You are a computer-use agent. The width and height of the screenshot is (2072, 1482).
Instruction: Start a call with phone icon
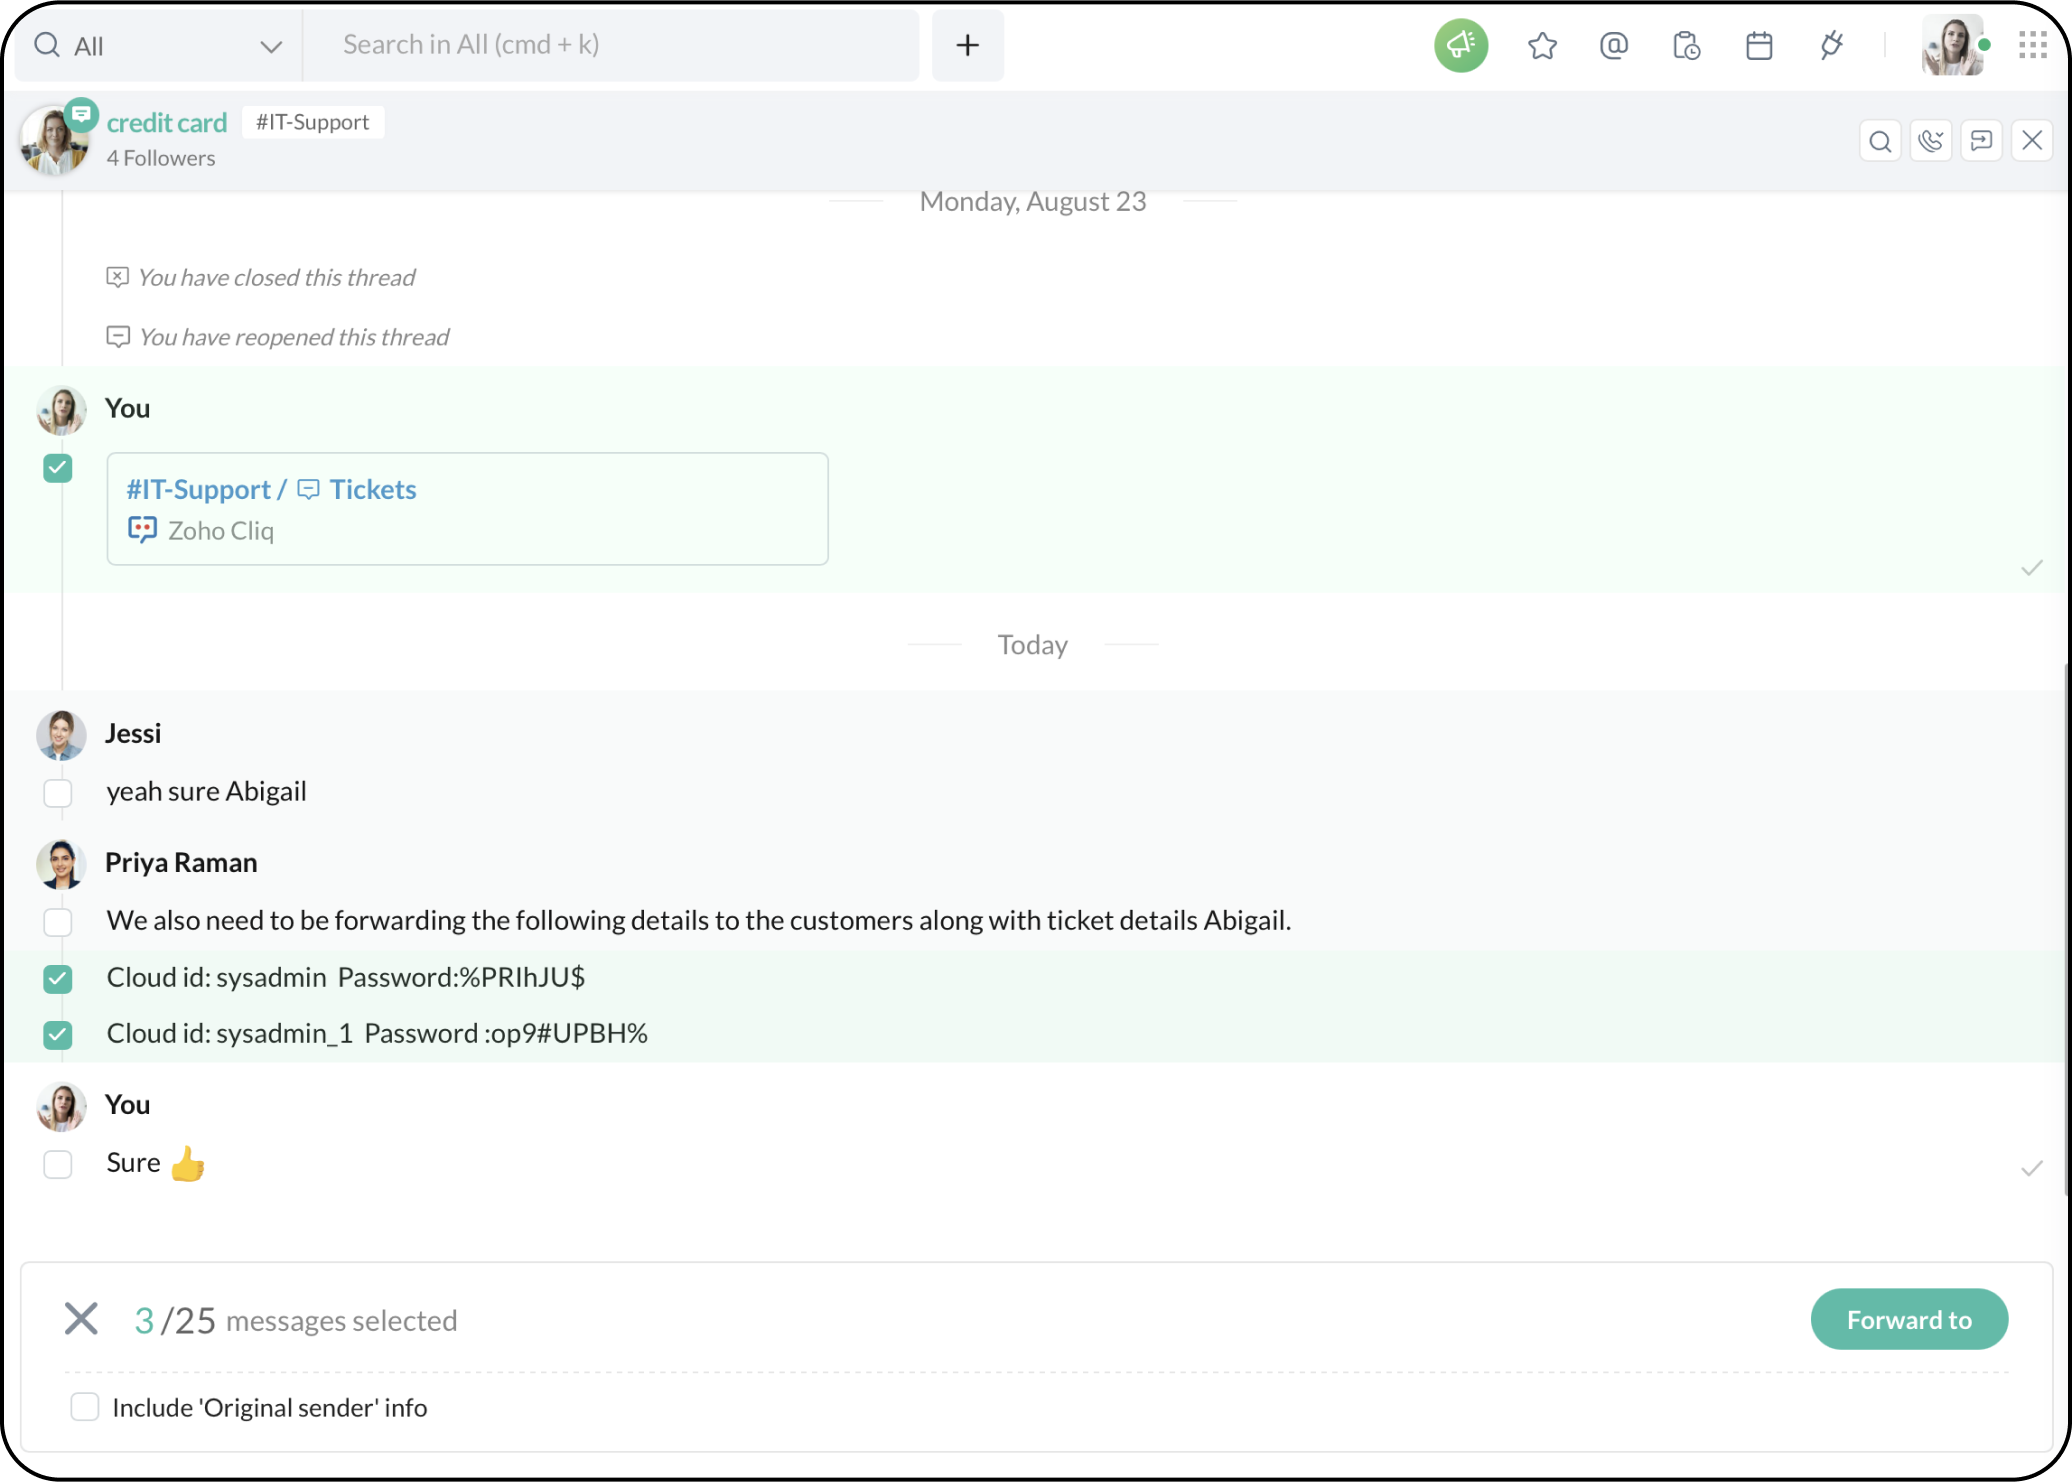tap(1930, 141)
